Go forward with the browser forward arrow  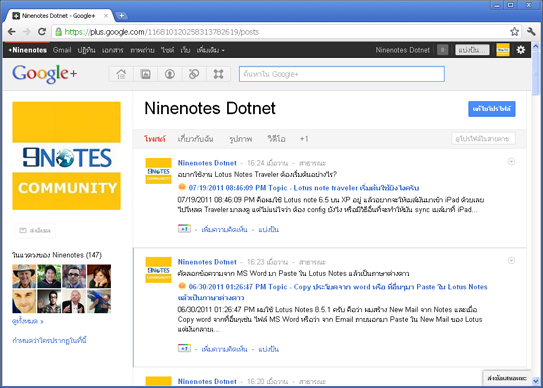pyautogui.click(x=27, y=32)
